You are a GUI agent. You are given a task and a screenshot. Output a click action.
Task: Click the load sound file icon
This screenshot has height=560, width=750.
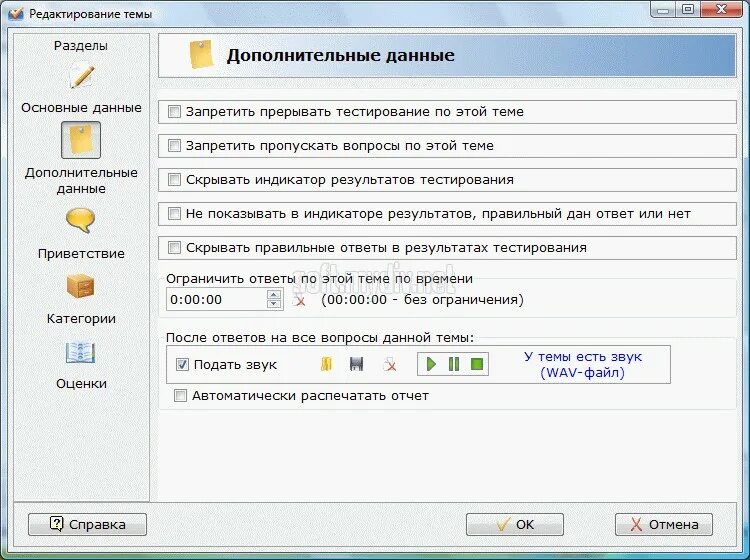point(326,364)
